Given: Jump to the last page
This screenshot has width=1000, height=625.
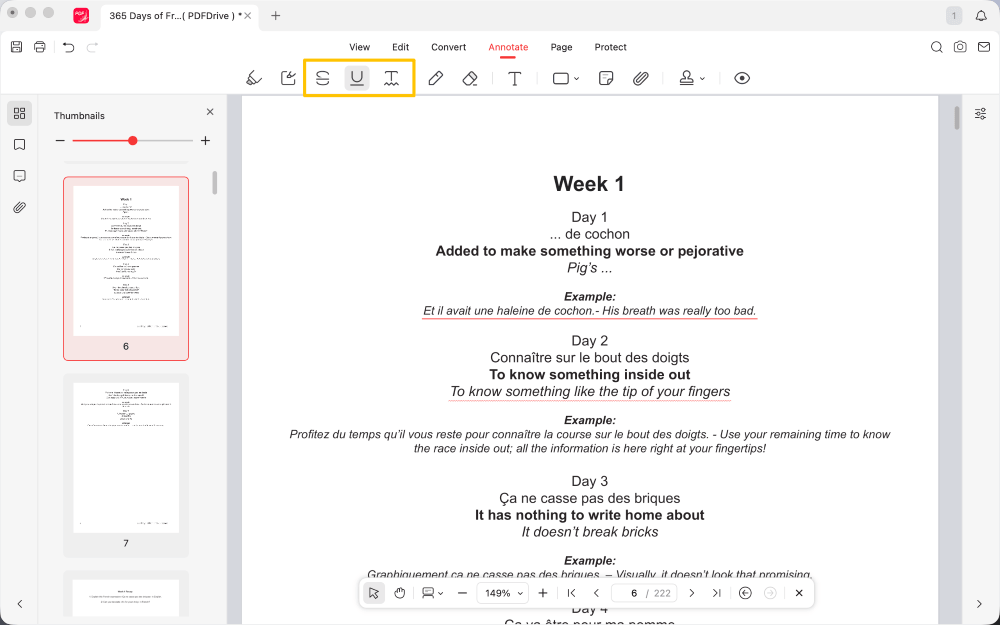Looking at the screenshot, I should [716, 593].
